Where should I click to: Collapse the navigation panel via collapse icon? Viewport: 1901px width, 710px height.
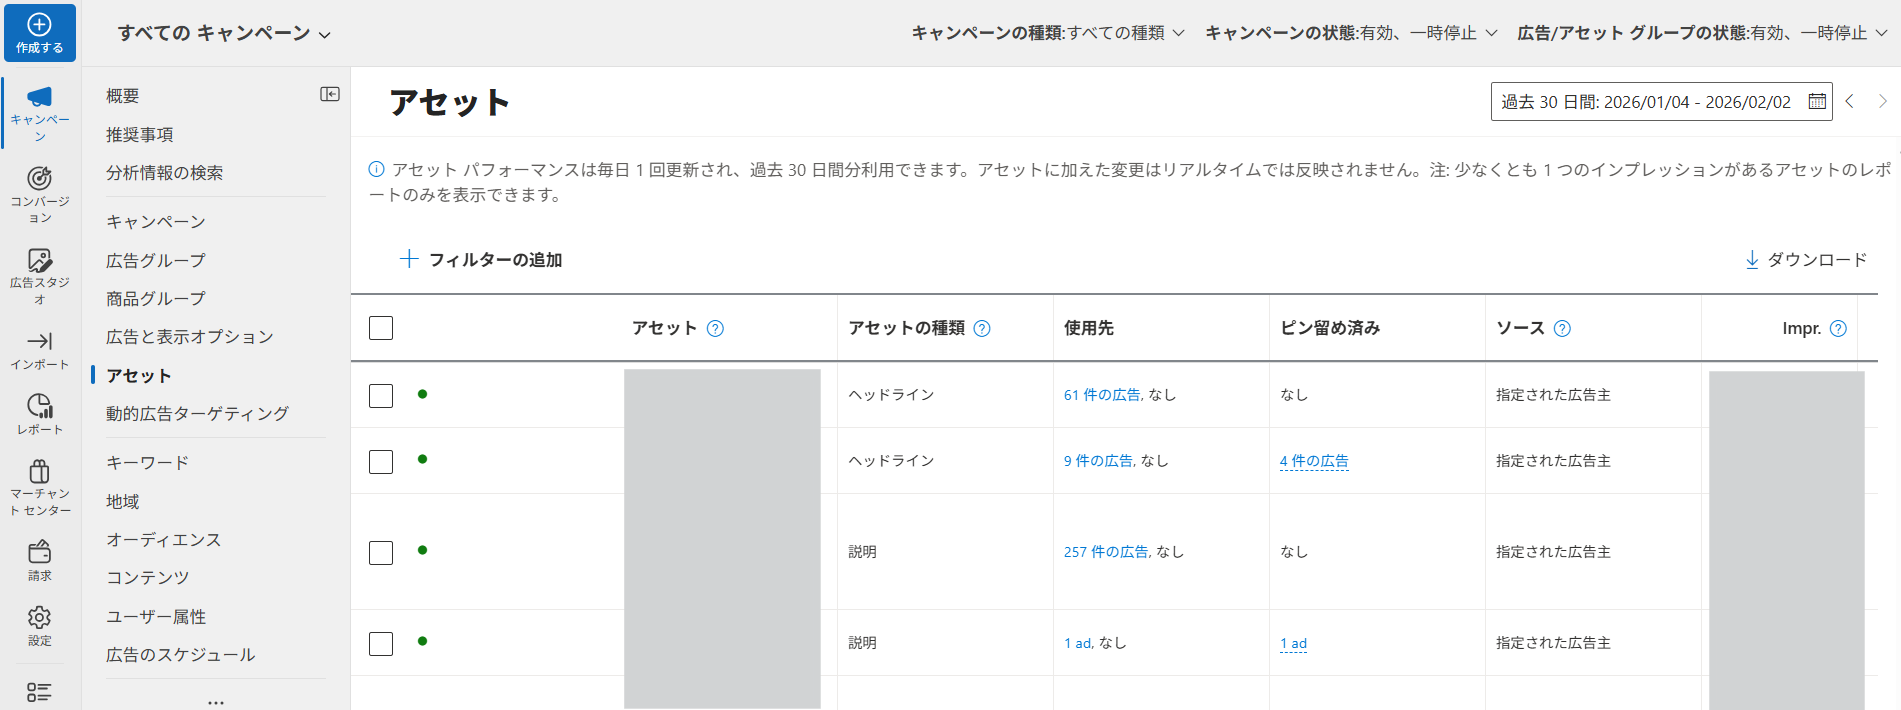329,94
